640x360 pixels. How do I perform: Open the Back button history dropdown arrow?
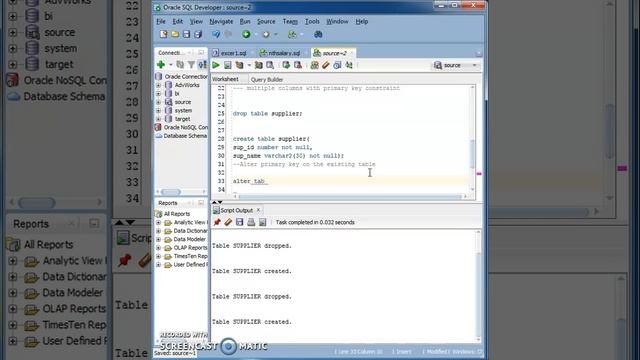tap(256, 35)
